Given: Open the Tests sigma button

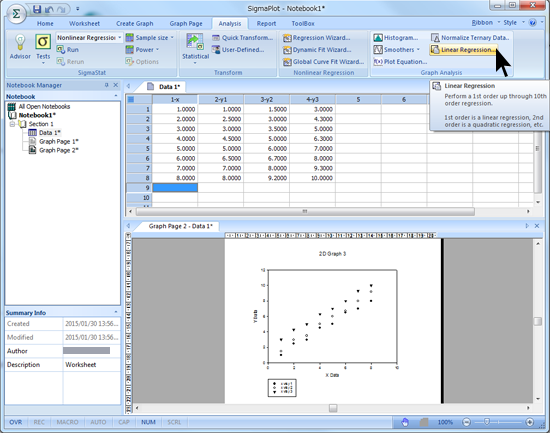Looking at the screenshot, I should [43, 49].
